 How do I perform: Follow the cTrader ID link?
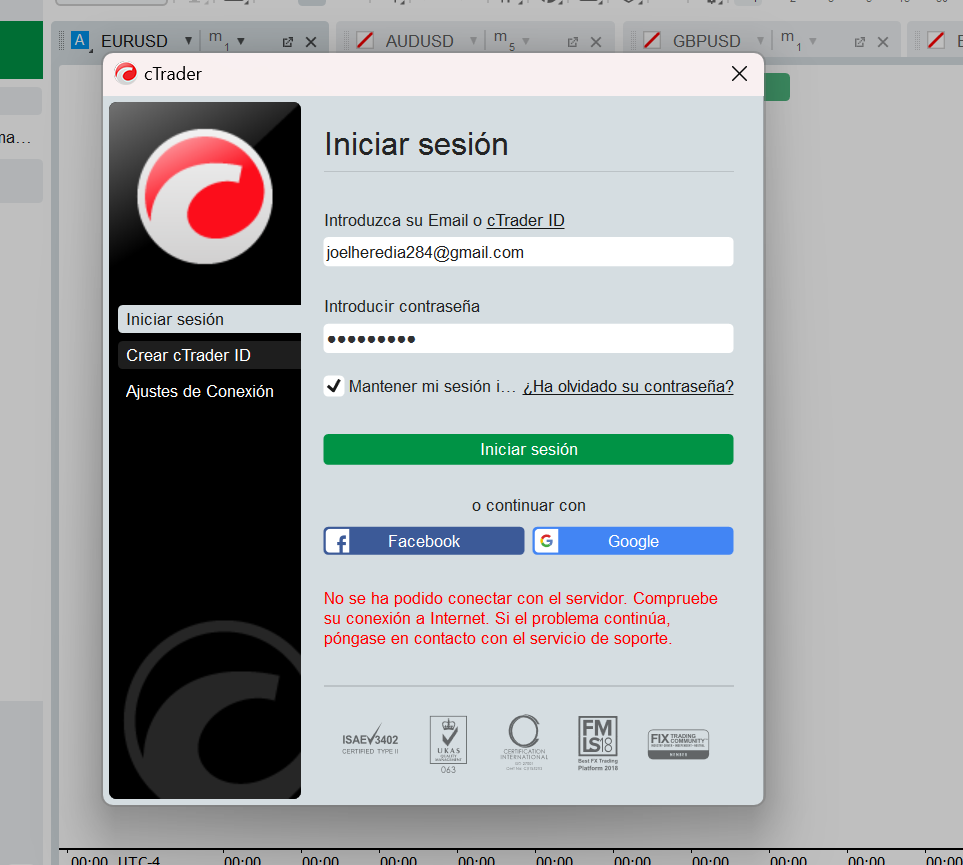[525, 221]
